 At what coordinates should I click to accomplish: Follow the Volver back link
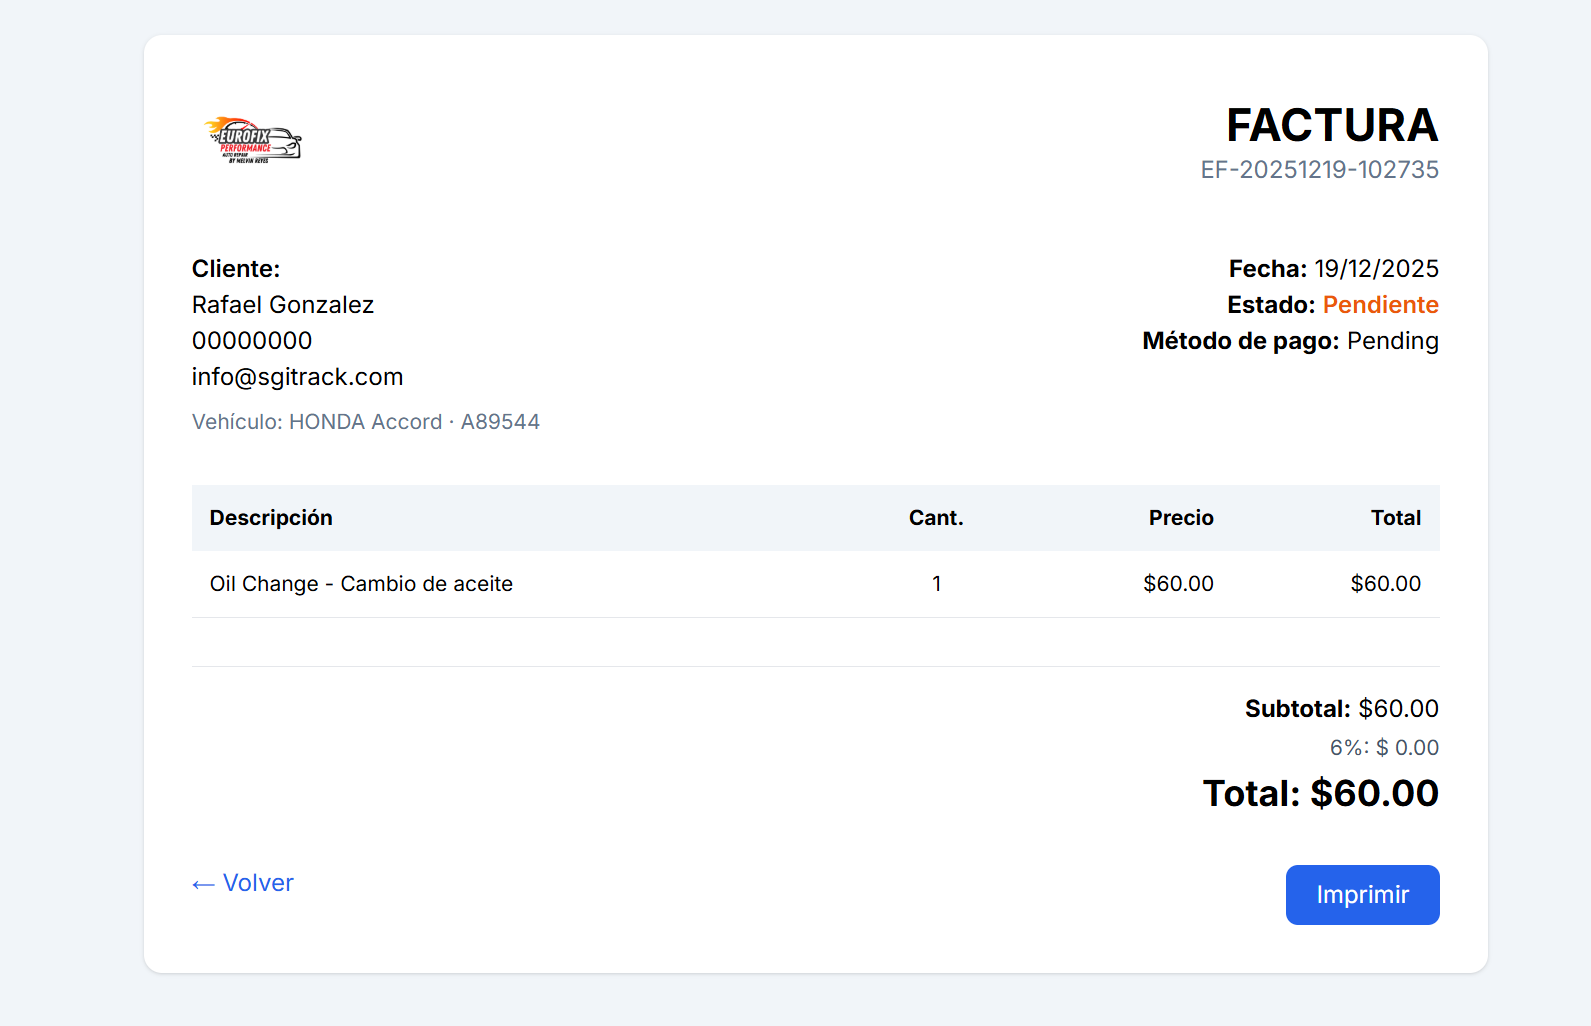(x=243, y=883)
